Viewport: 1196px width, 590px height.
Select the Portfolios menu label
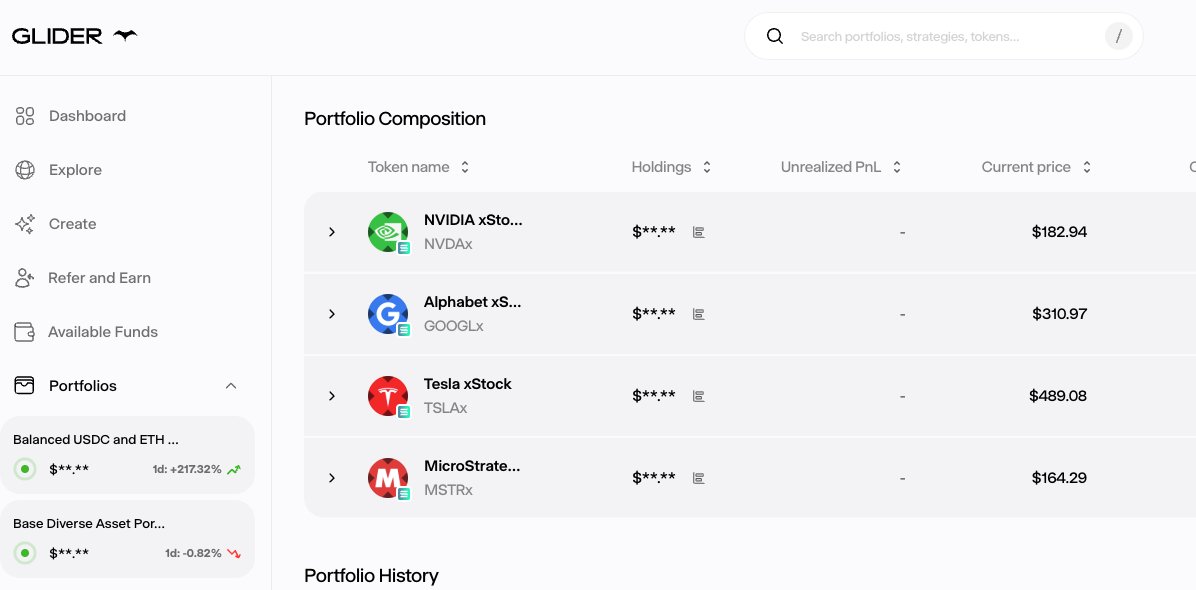point(83,386)
